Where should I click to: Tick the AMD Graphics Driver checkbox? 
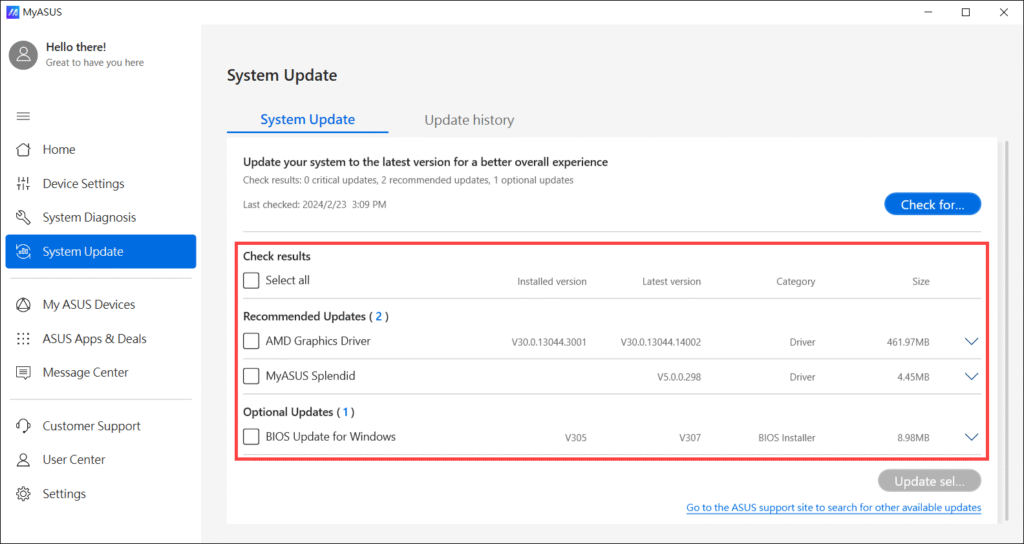tap(252, 341)
